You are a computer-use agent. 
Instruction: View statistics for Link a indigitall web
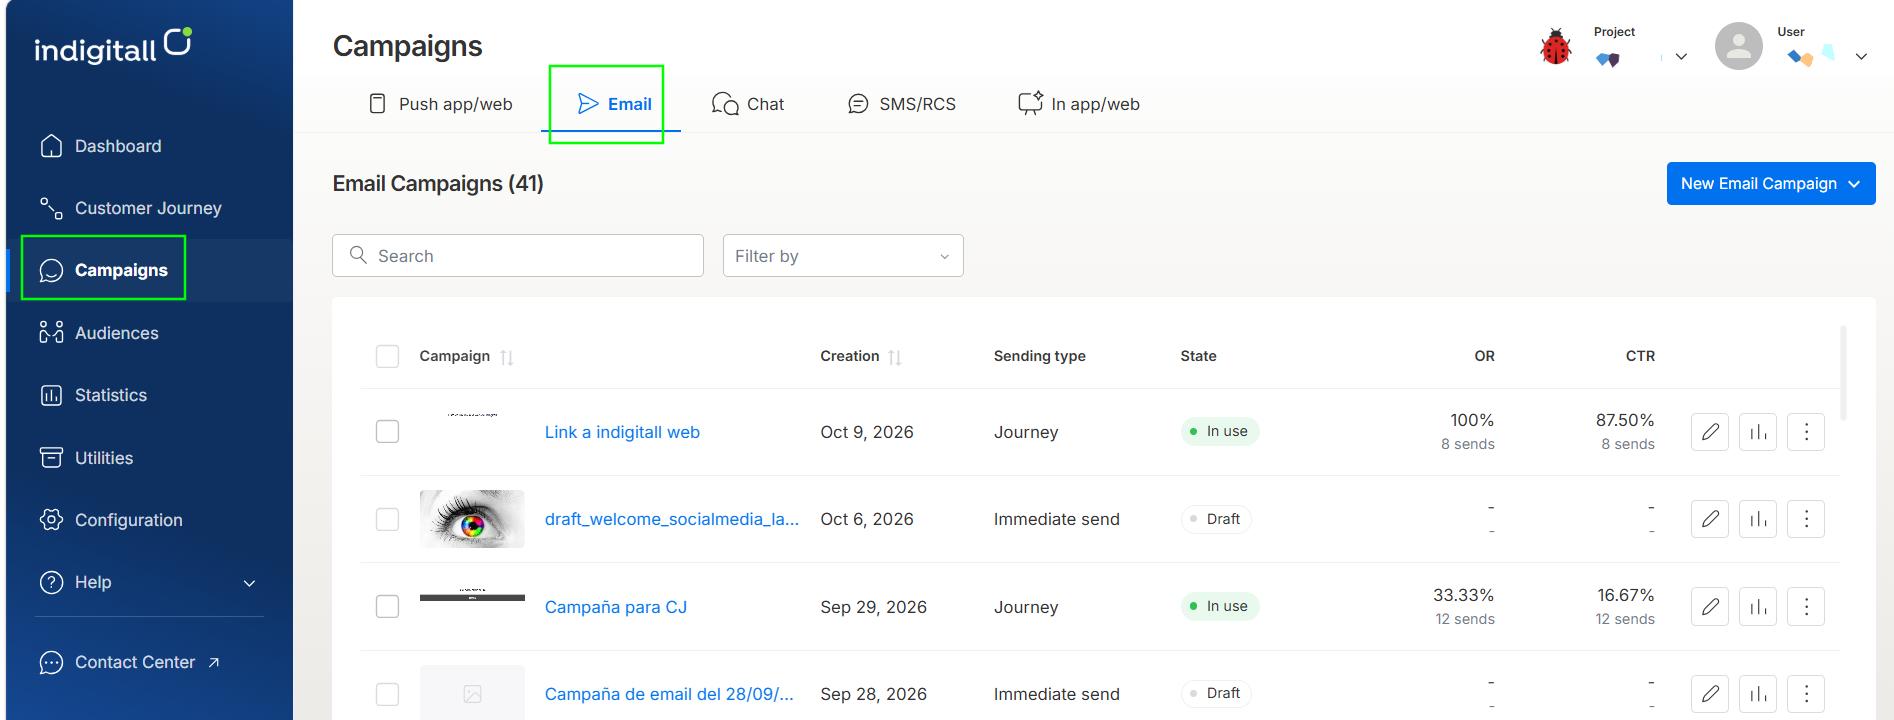pyautogui.click(x=1758, y=432)
